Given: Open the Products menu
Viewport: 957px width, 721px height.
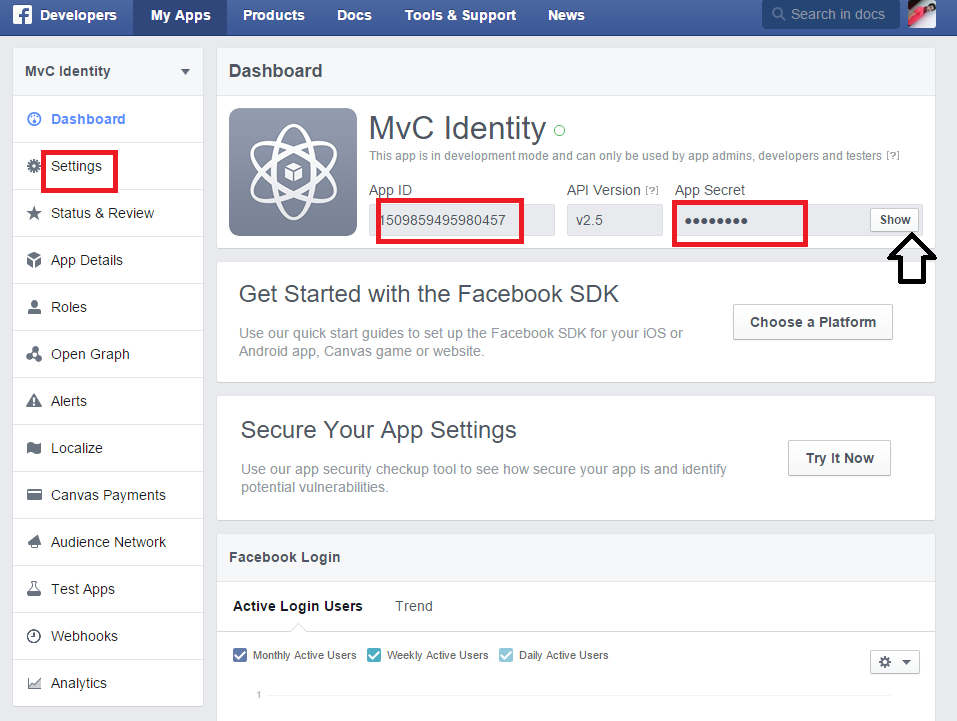Looking at the screenshot, I should [x=273, y=15].
